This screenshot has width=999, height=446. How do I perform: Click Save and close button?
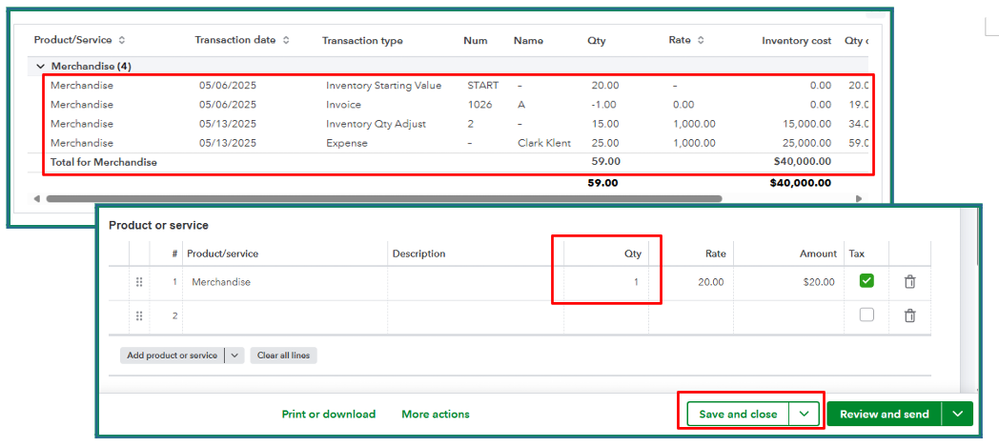pyautogui.click(x=738, y=414)
